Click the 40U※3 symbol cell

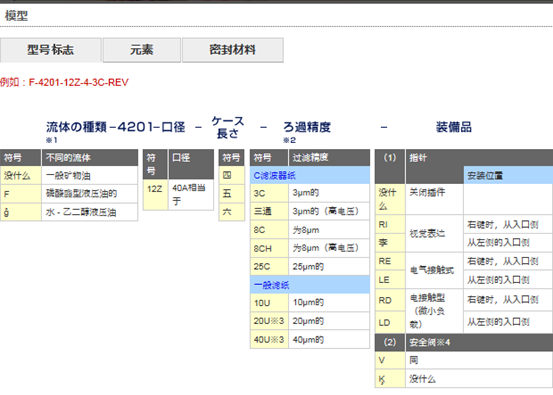click(x=269, y=340)
